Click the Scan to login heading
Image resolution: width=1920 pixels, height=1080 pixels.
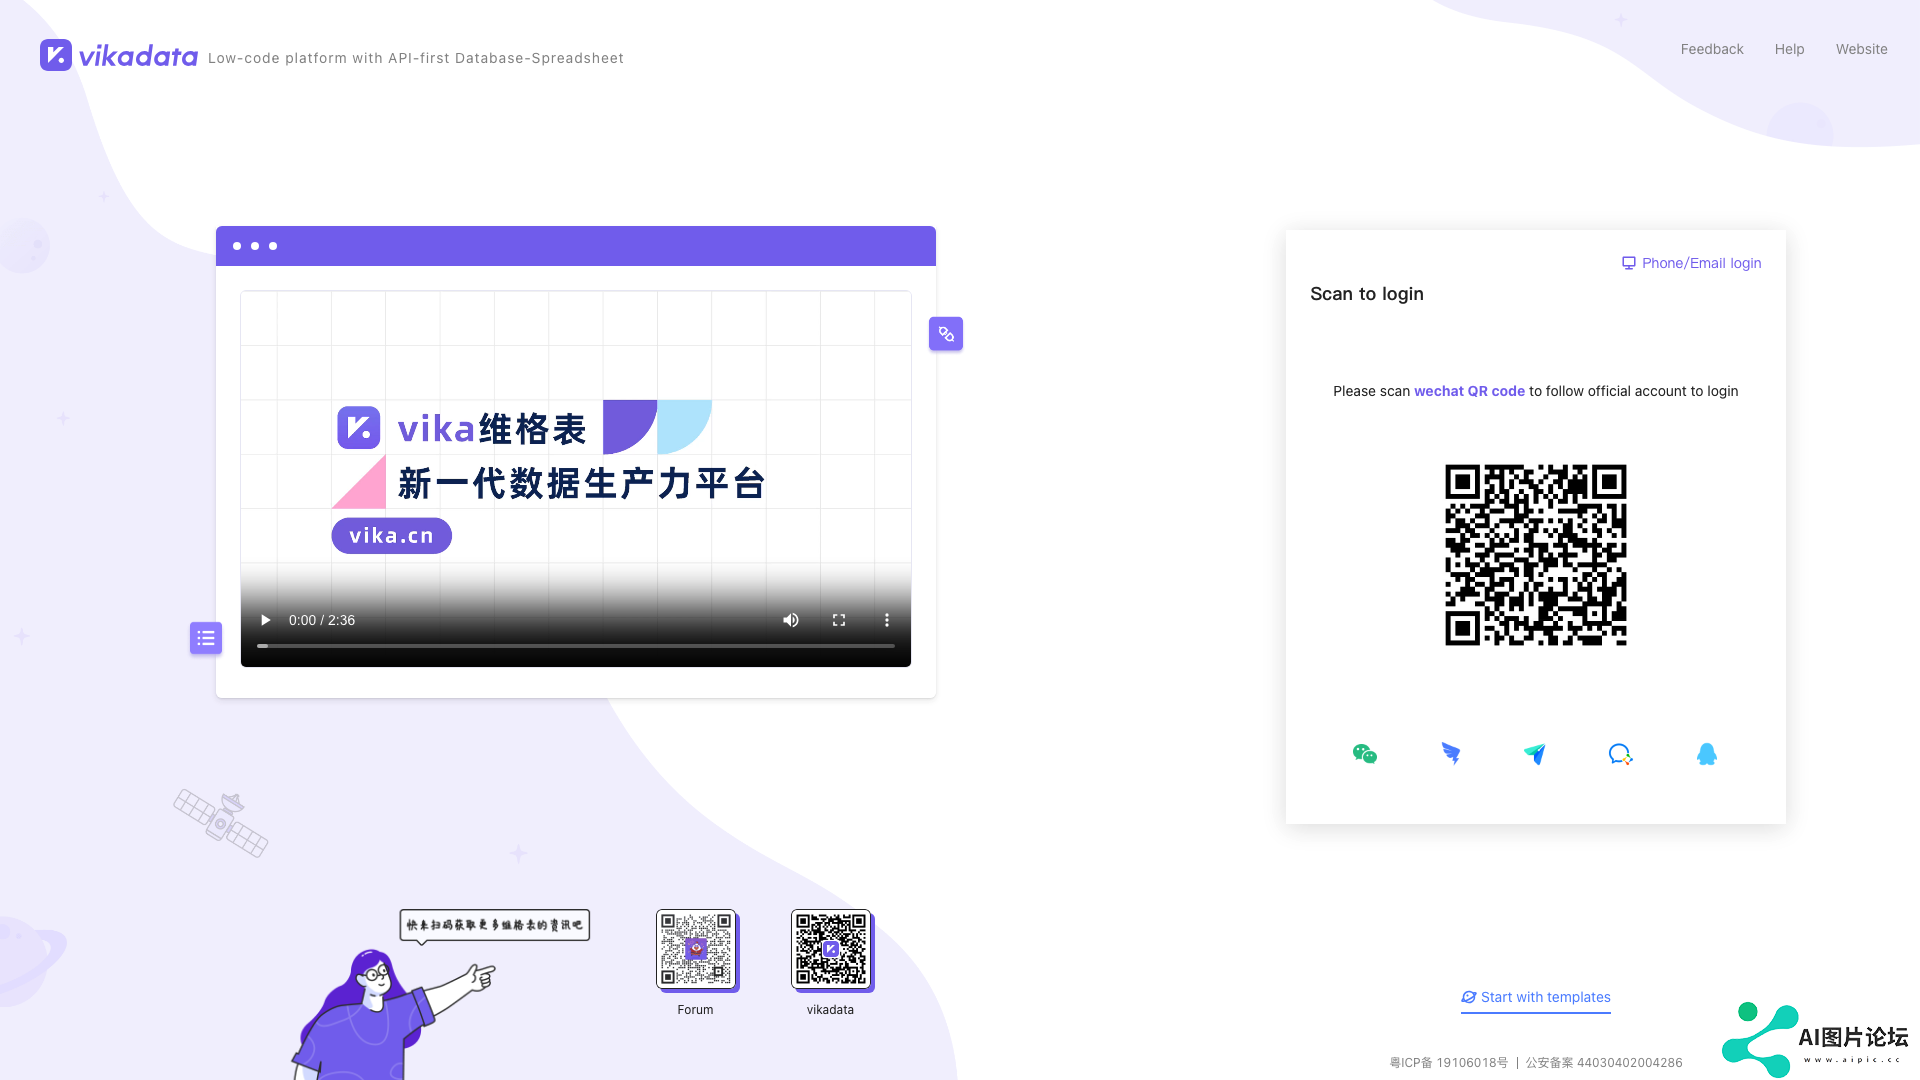pyautogui.click(x=1366, y=294)
